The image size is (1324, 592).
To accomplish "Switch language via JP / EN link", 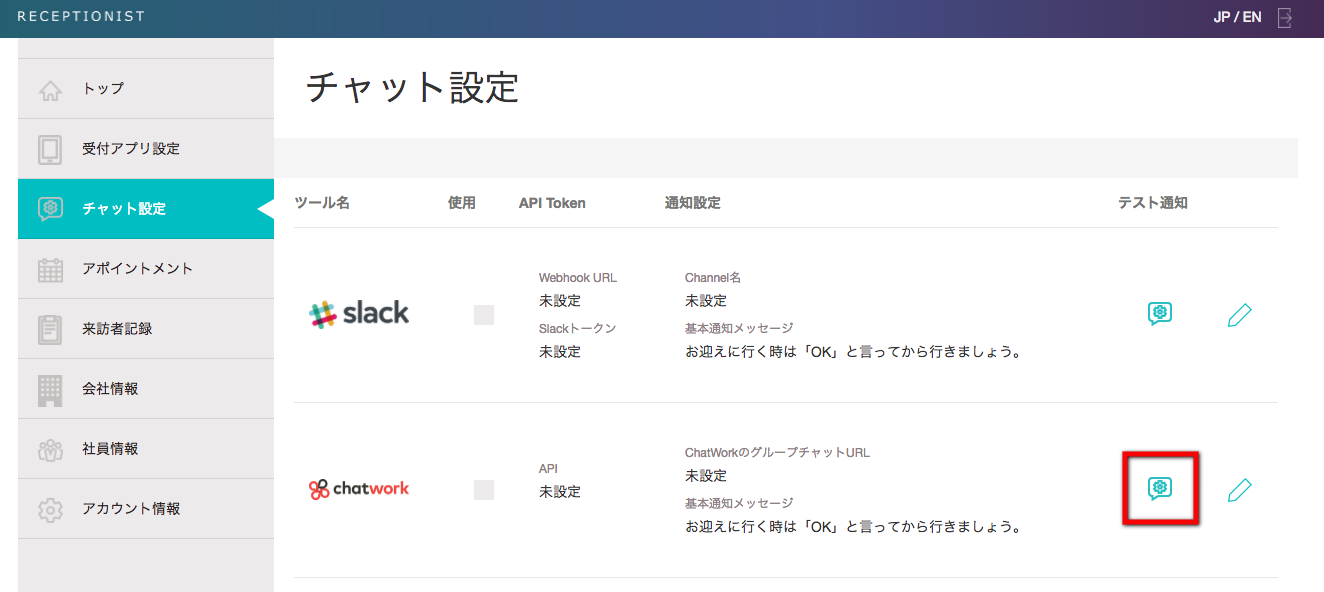I will click(1237, 18).
